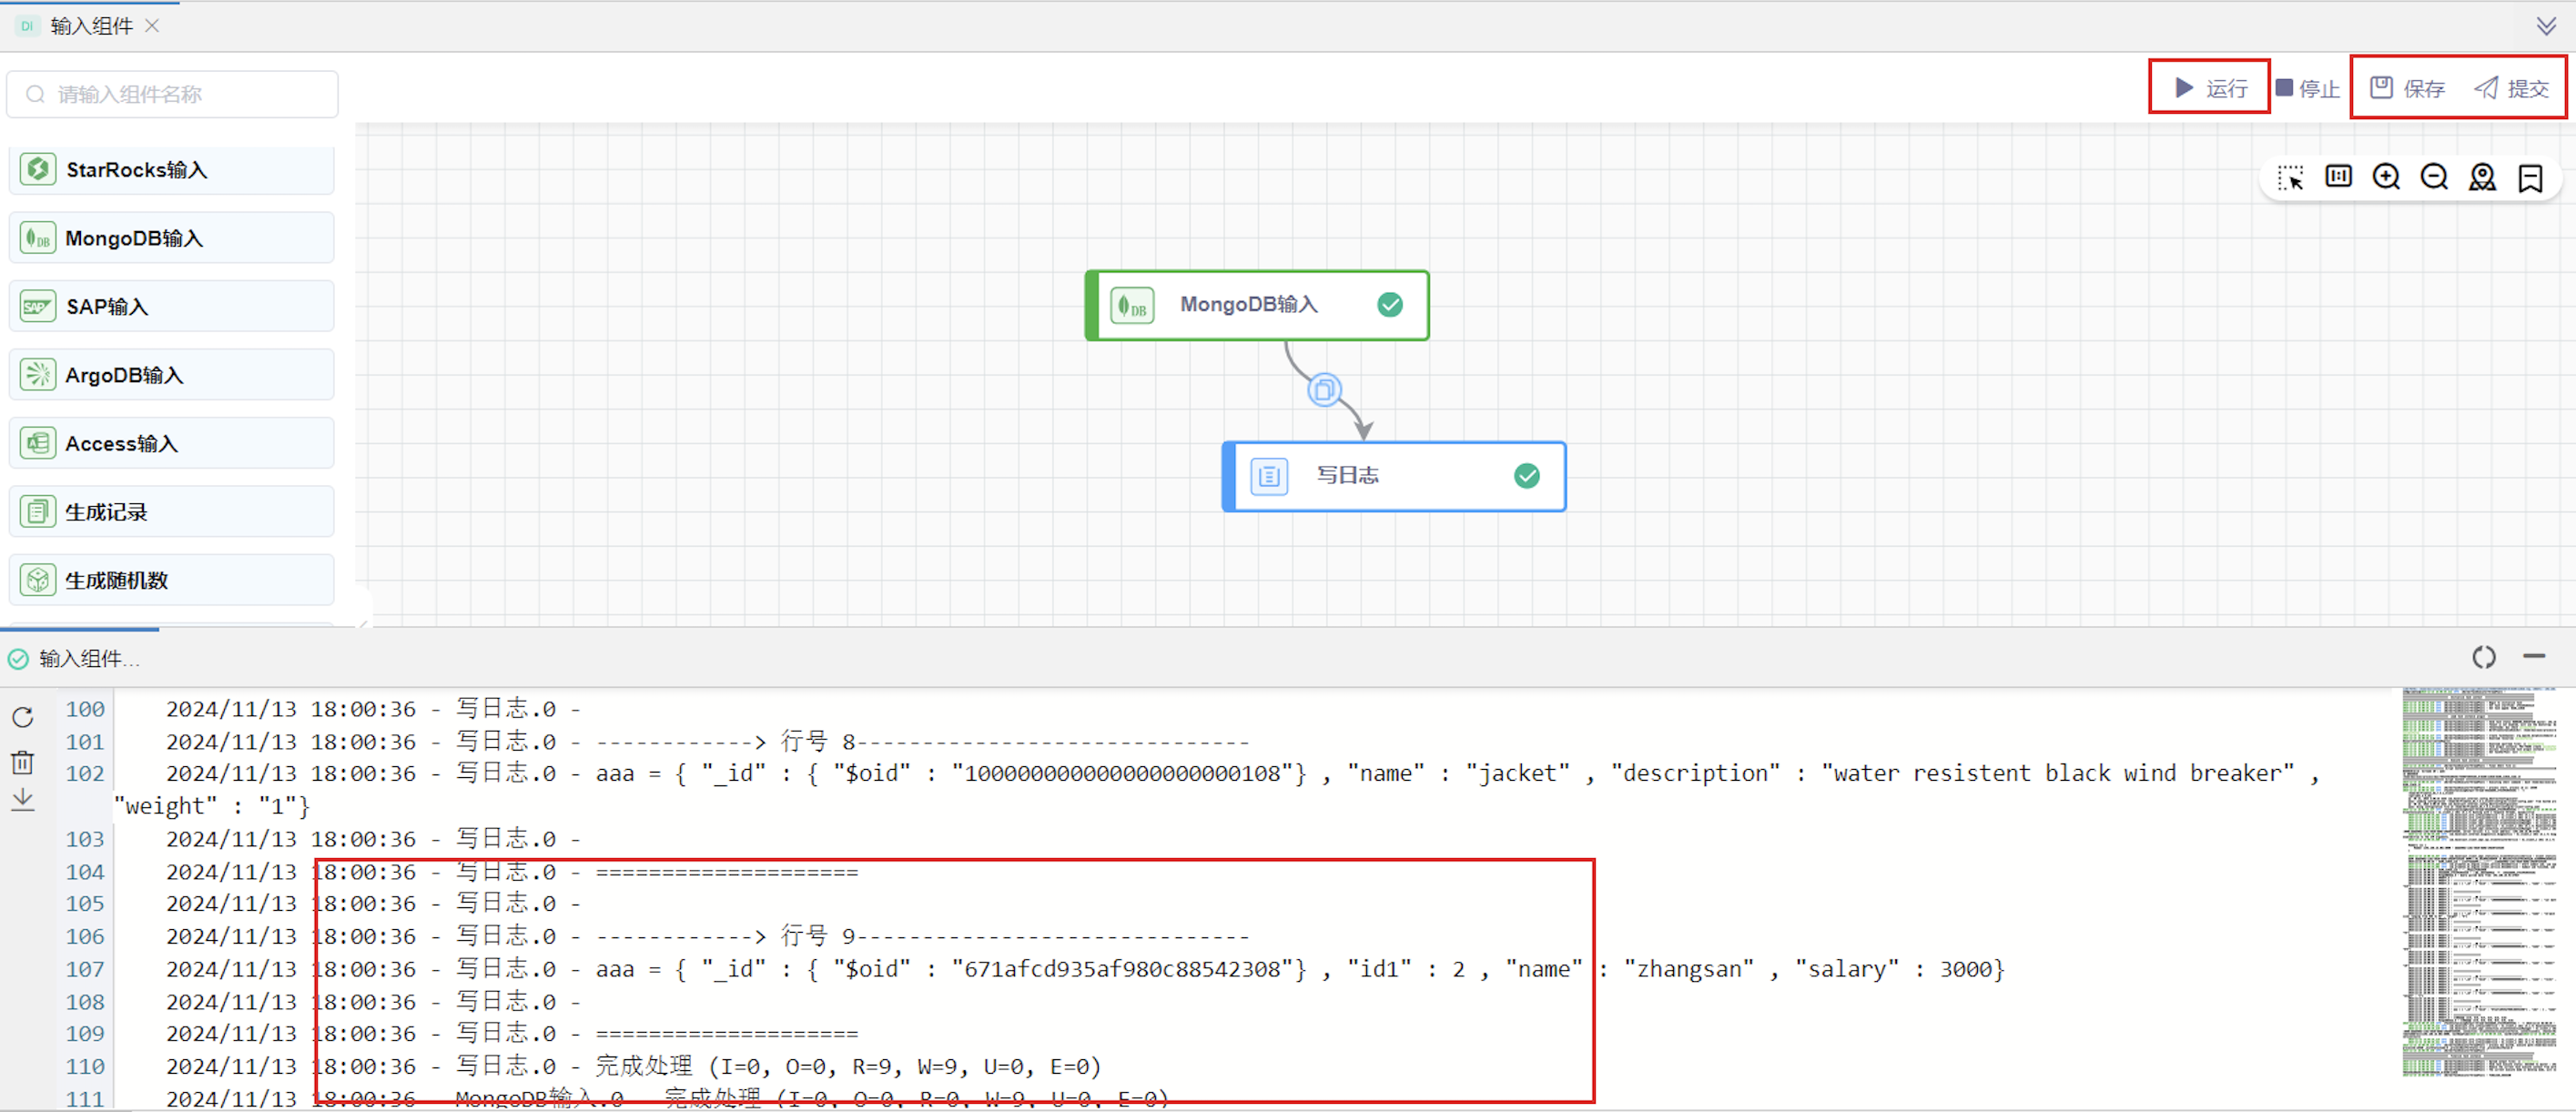
Task: Click the zoom out canvas icon
Action: coord(2434,177)
